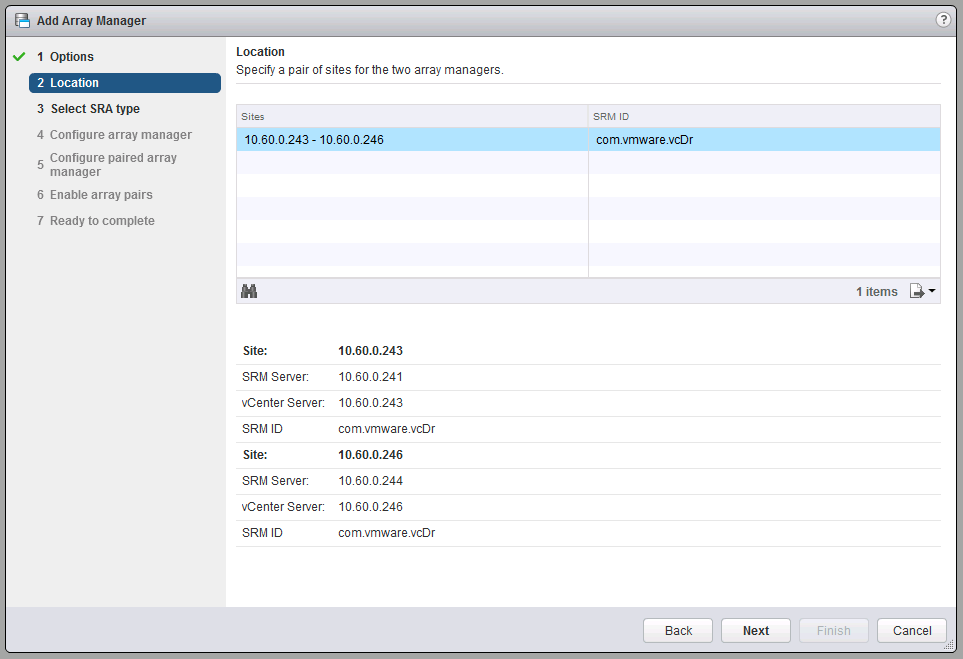Viewport: 963px width, 659px height.
Task: Select step 5 Configure paired array manager
Action: coord(113,165)
